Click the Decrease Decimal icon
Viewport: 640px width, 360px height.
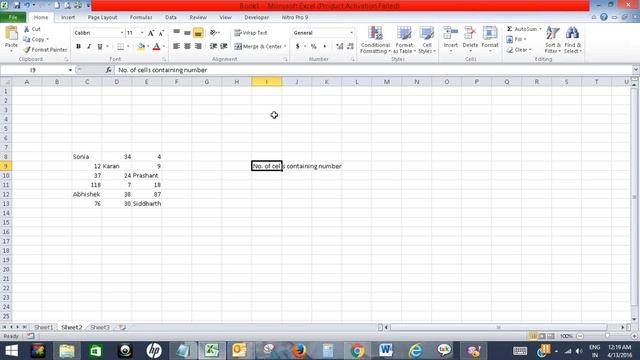tap(350, 47)
